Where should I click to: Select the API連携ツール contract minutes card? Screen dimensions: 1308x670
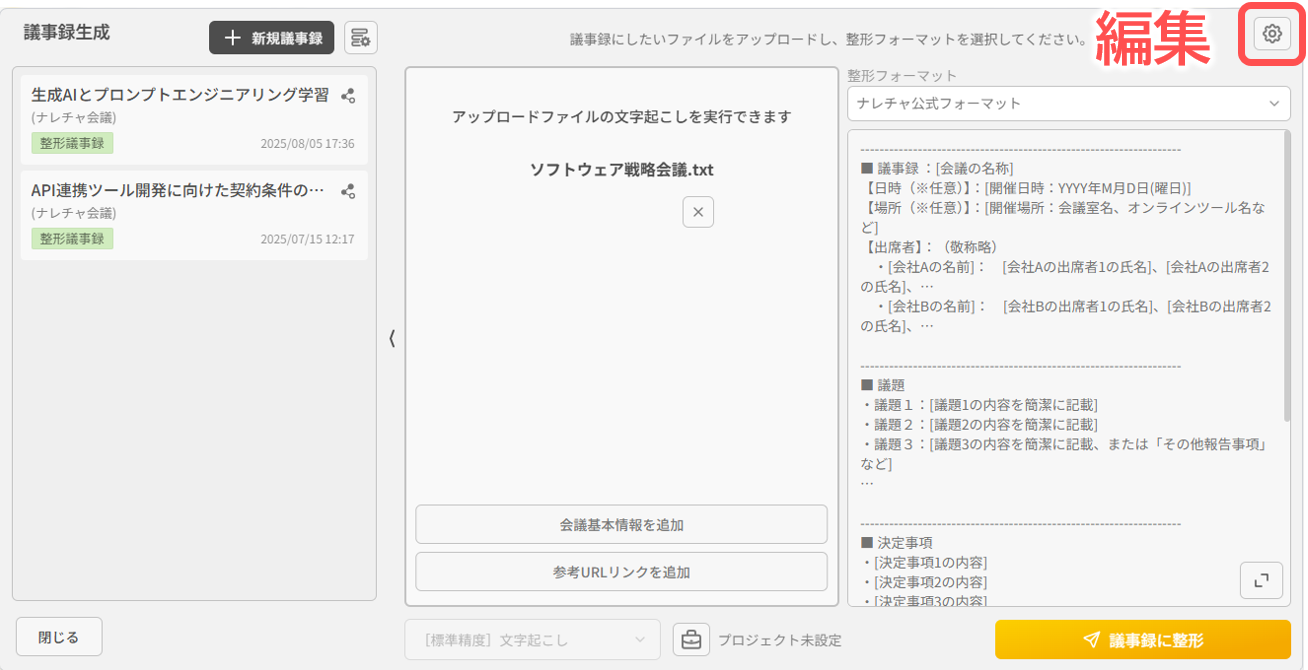tap(180, 215)
